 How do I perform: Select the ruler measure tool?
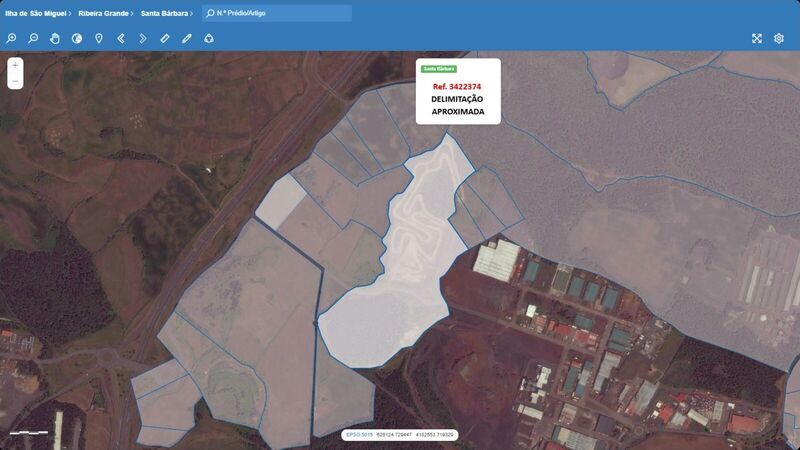165,38
